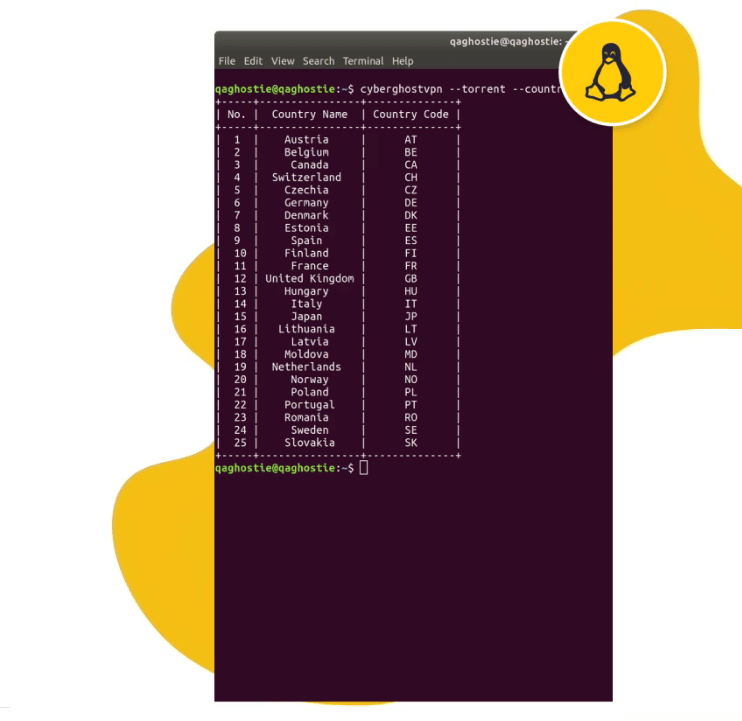
Task: Open the Edit menu
Action: [253, 61]
